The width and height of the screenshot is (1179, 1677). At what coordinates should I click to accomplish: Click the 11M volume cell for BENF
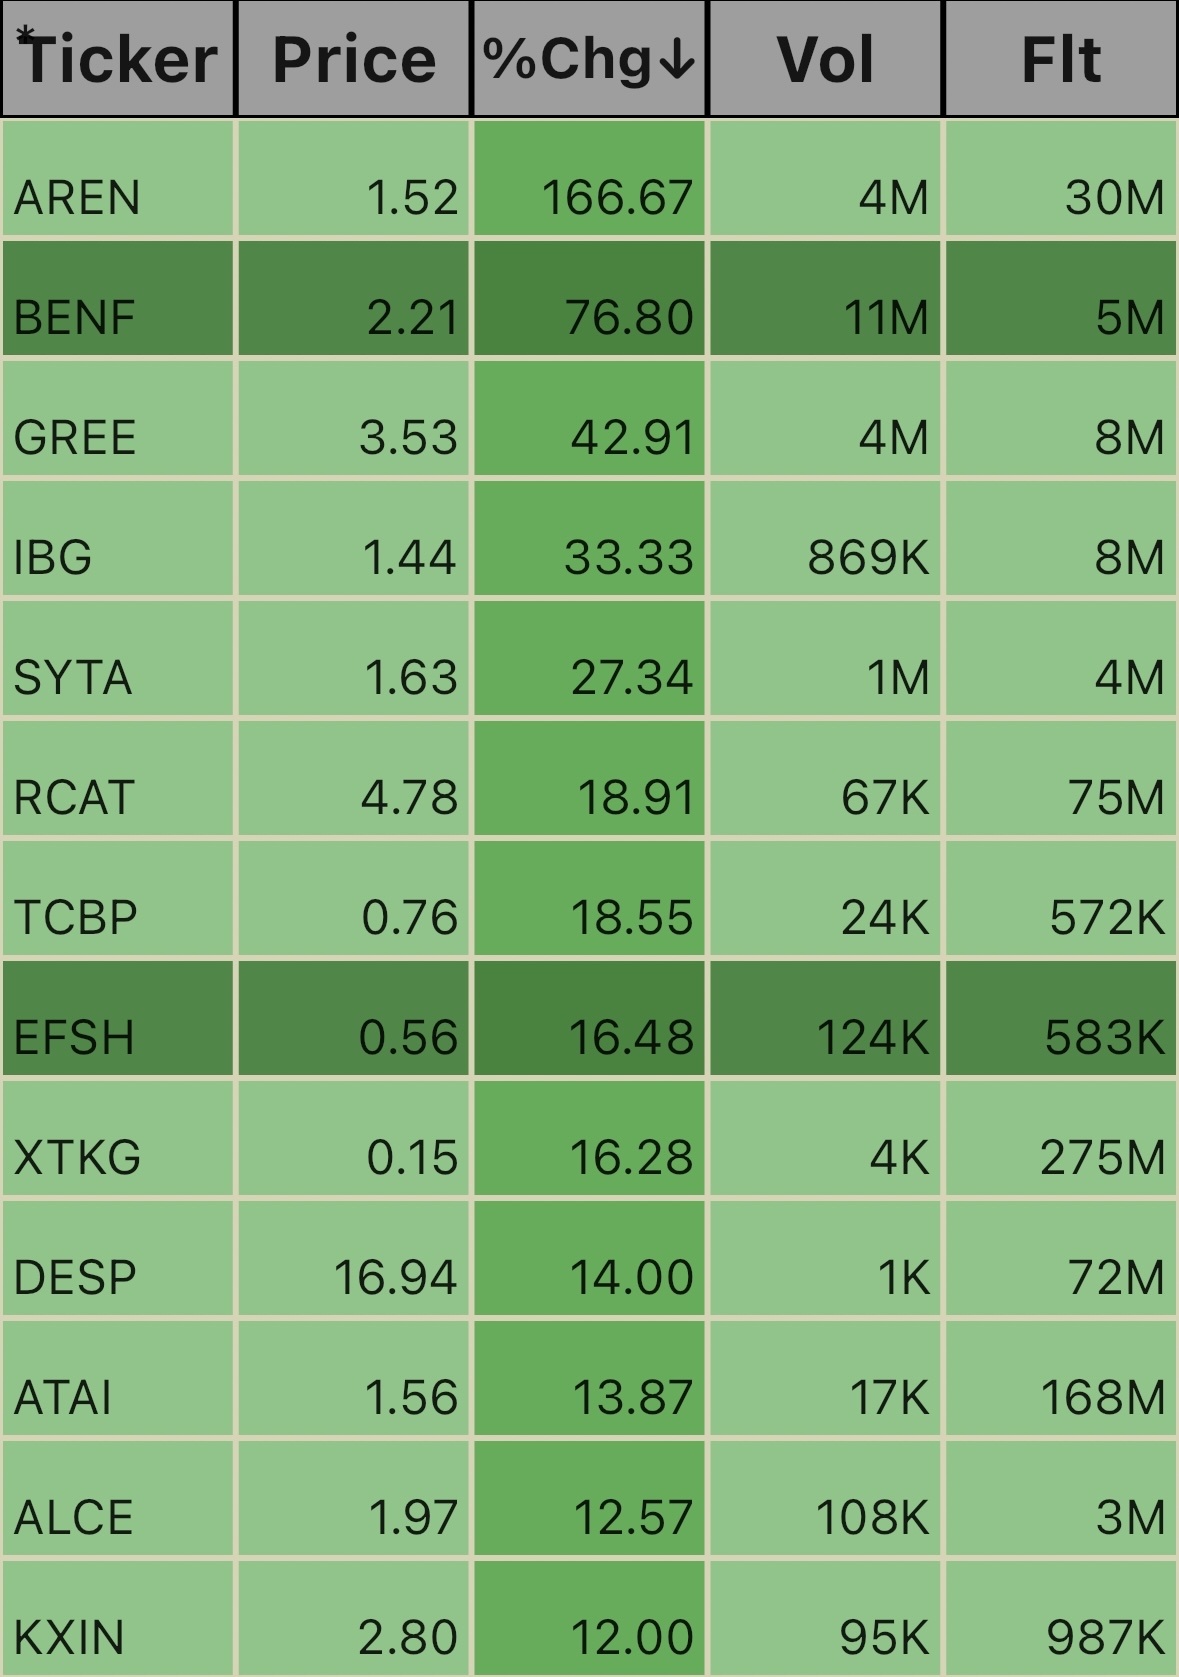click(825, 298)
